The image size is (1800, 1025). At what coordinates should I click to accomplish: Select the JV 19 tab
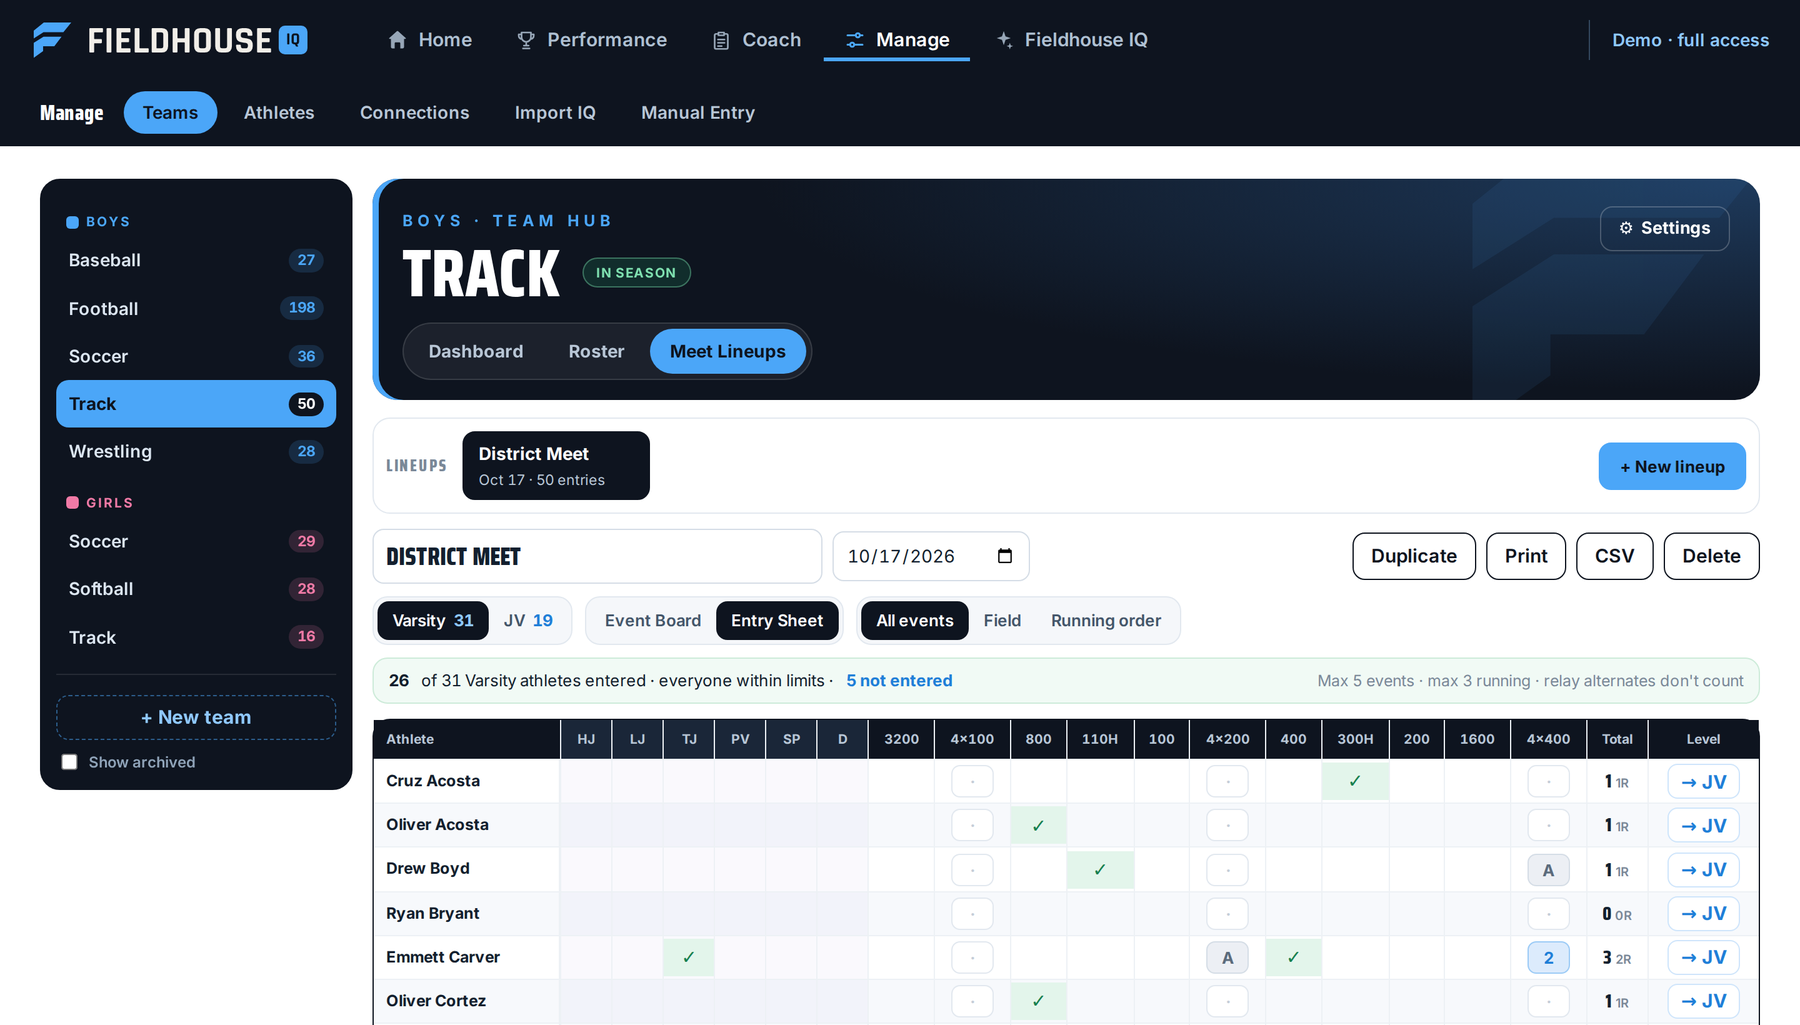coord(528,621)
